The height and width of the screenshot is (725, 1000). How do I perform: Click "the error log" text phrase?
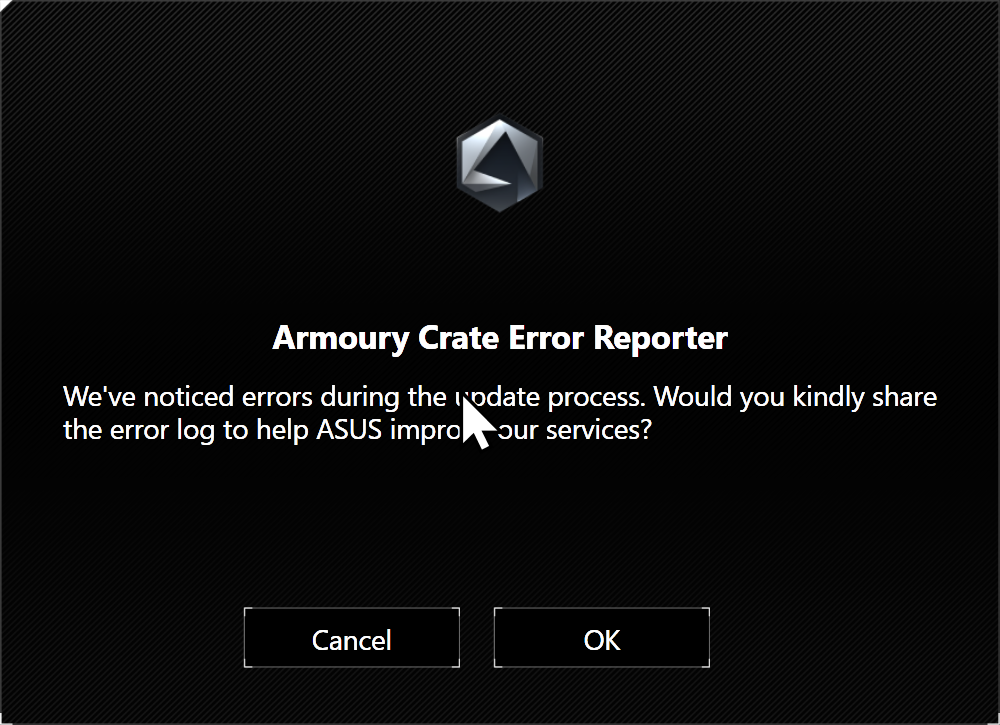[x=139, y=430]
